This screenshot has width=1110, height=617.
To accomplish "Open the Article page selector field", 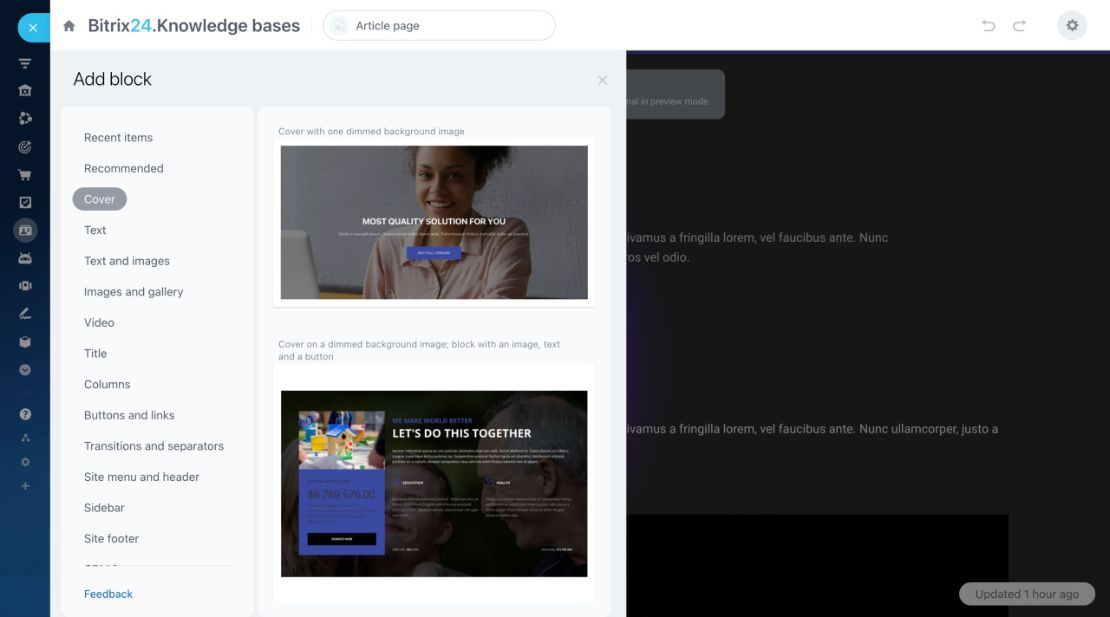I will point(439,25).
